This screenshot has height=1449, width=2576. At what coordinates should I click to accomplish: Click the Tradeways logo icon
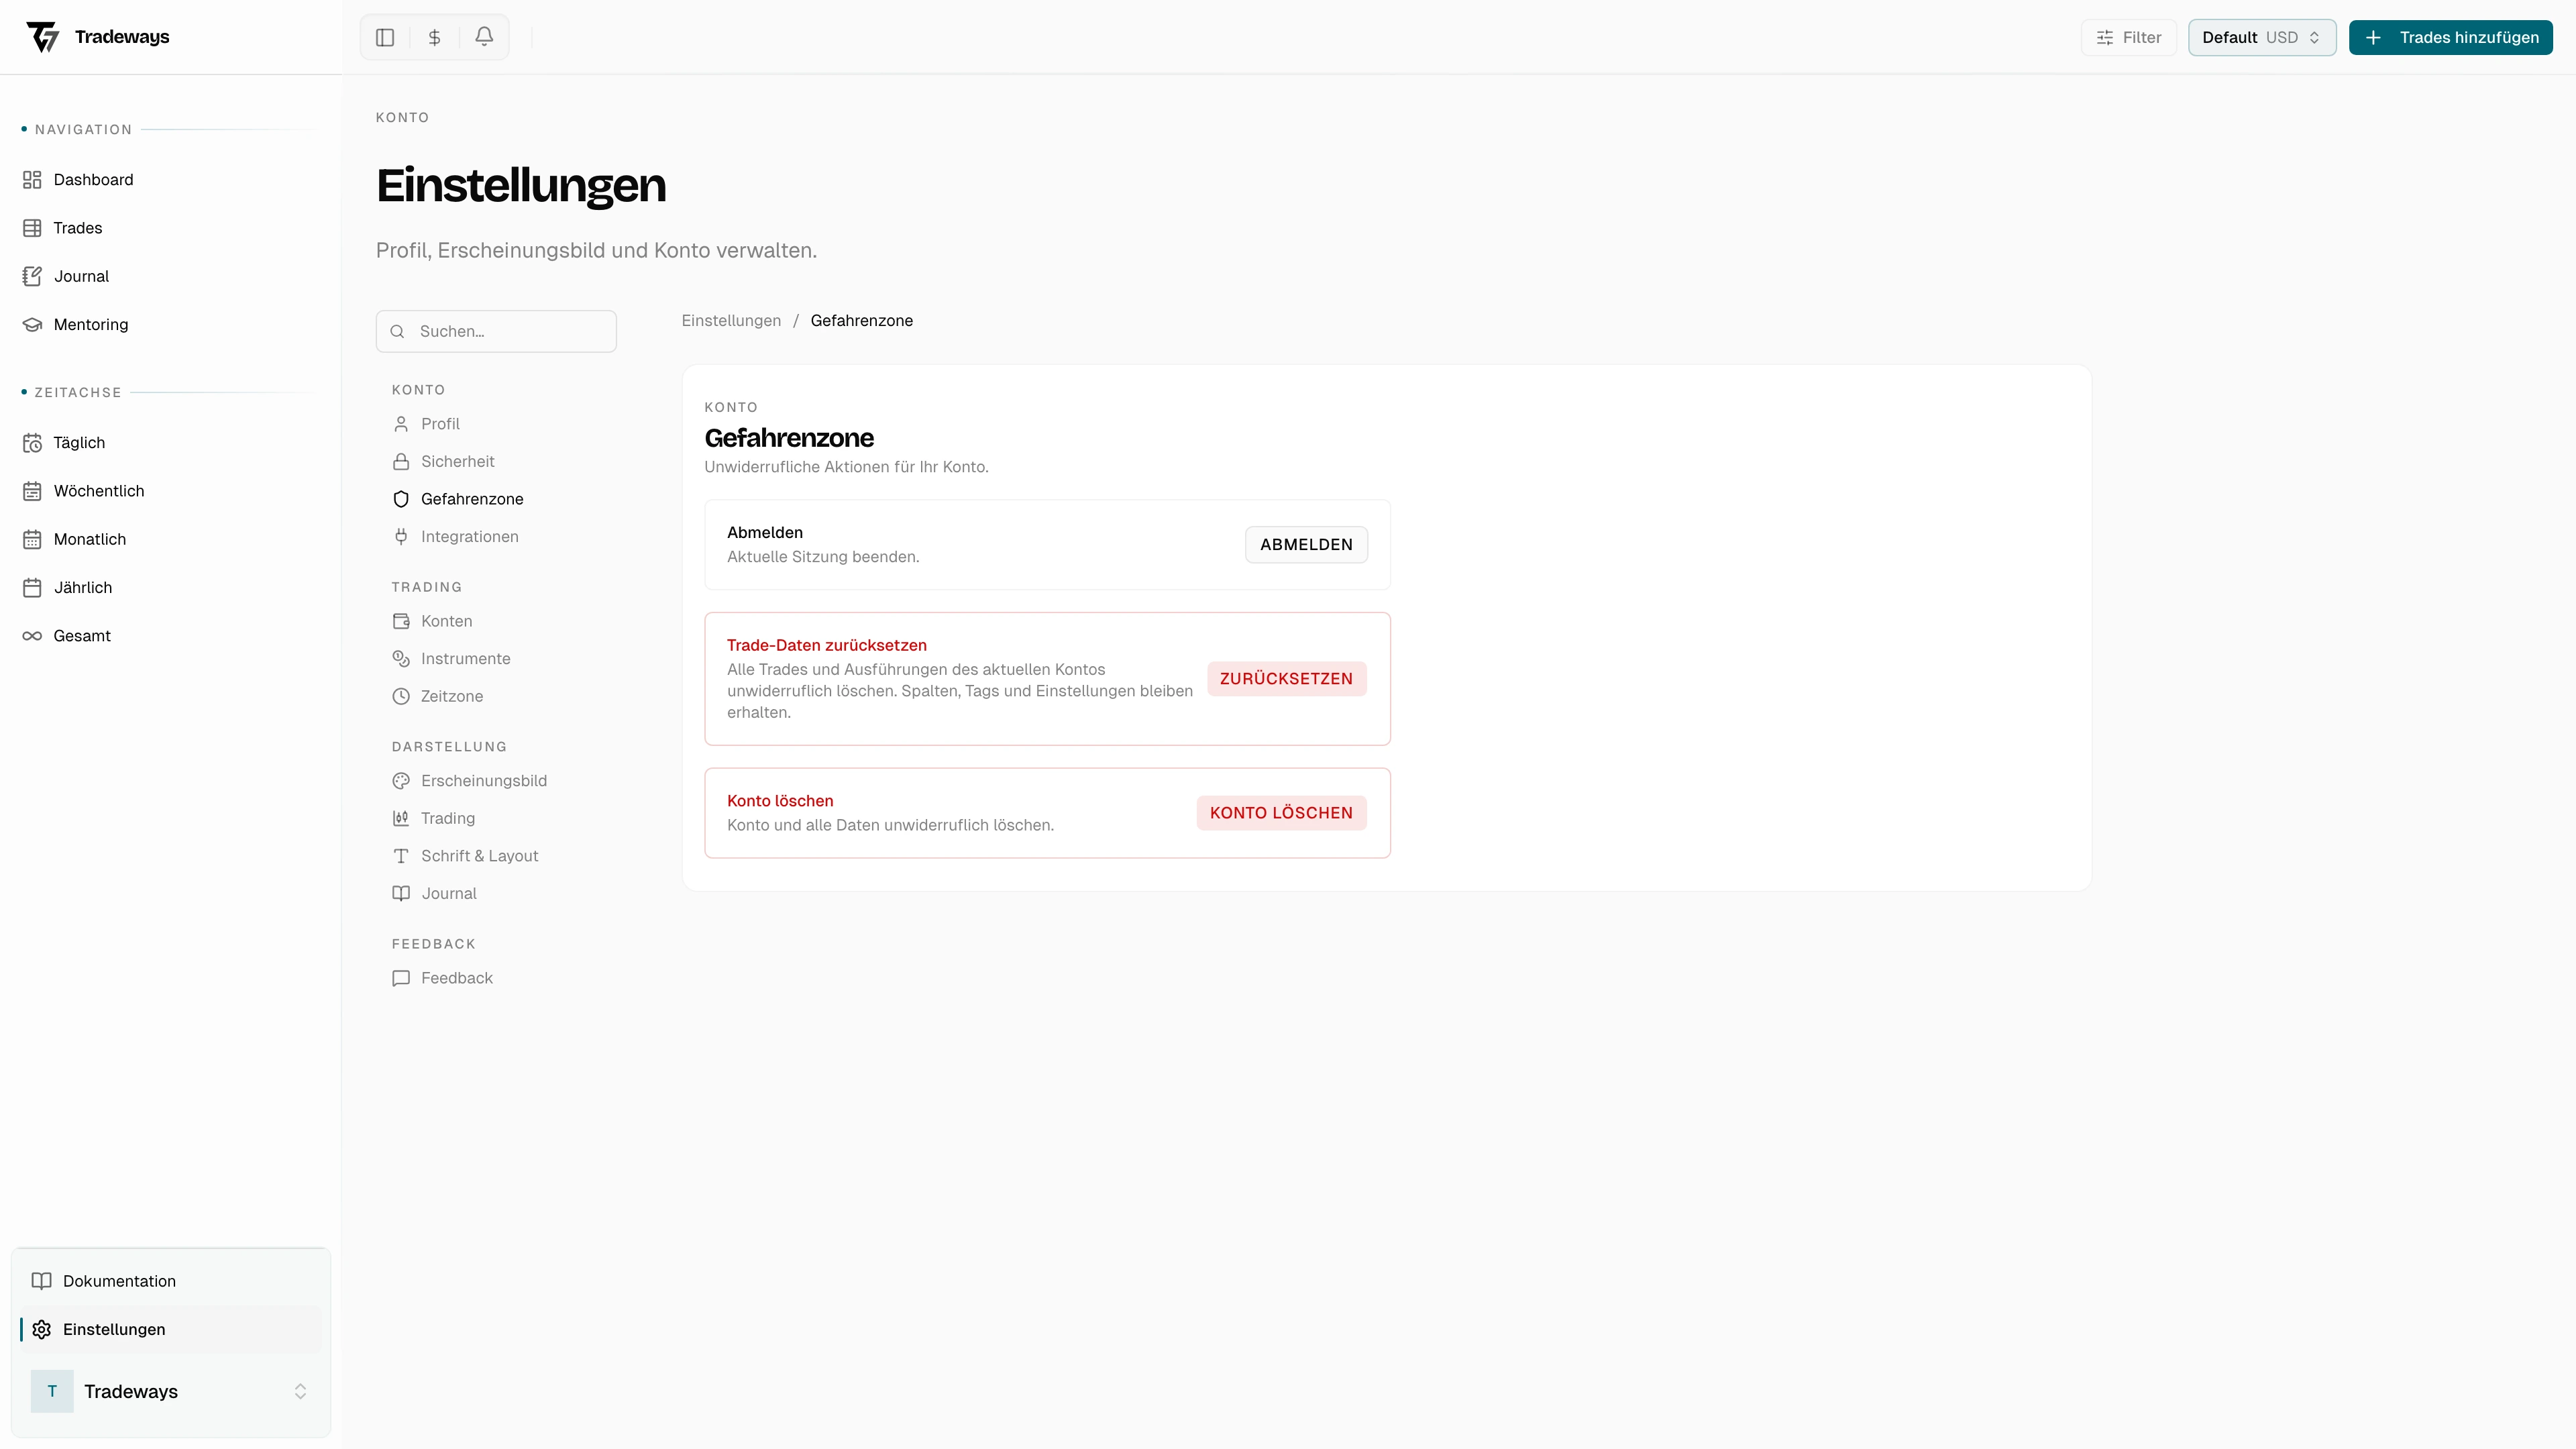pos(43,37)
